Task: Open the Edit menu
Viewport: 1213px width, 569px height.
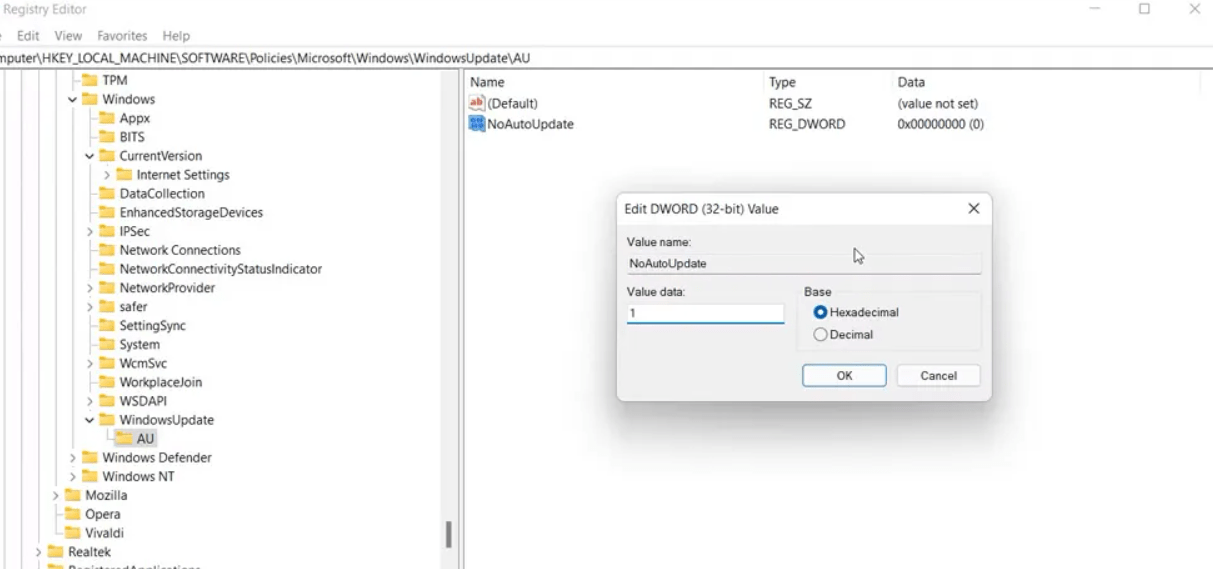Action: pyautogui.click(x=28, y=36)
